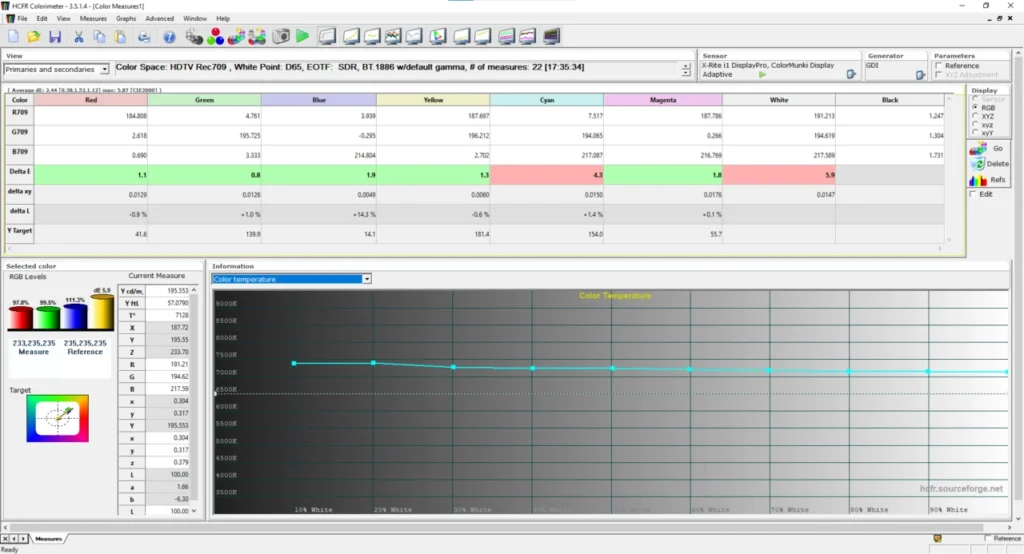Image resolution: width=1024 pixels, height=554 pixels.
Task: Enable the Reference checkbox in Parameters
Action: coord(938,66)
